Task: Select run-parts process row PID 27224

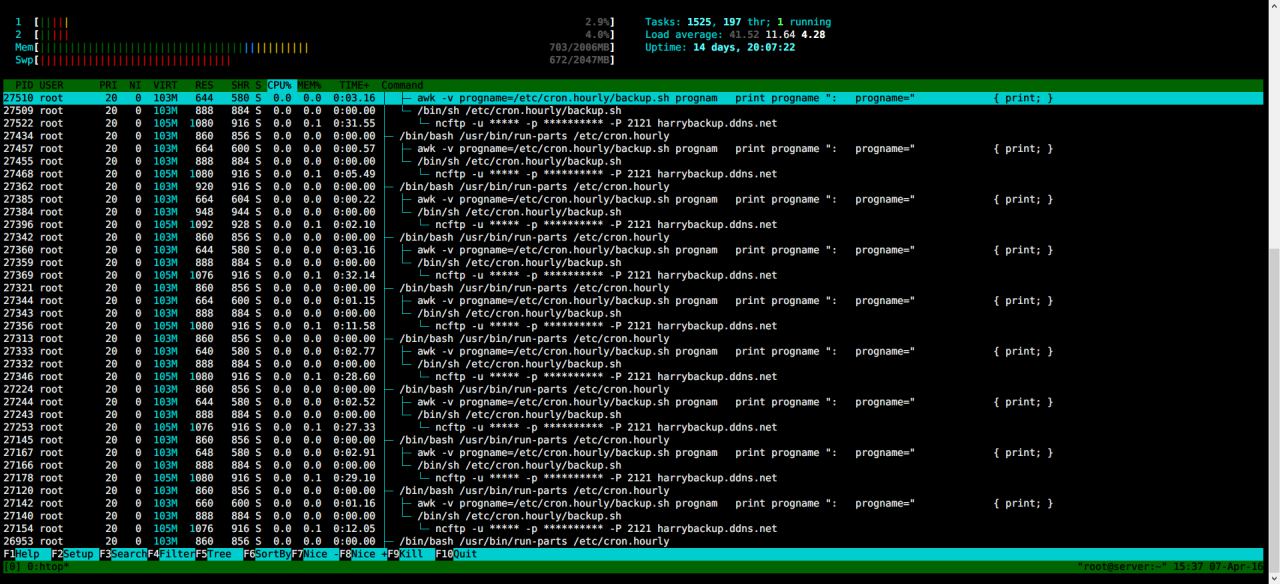Action: coord(632,389)
